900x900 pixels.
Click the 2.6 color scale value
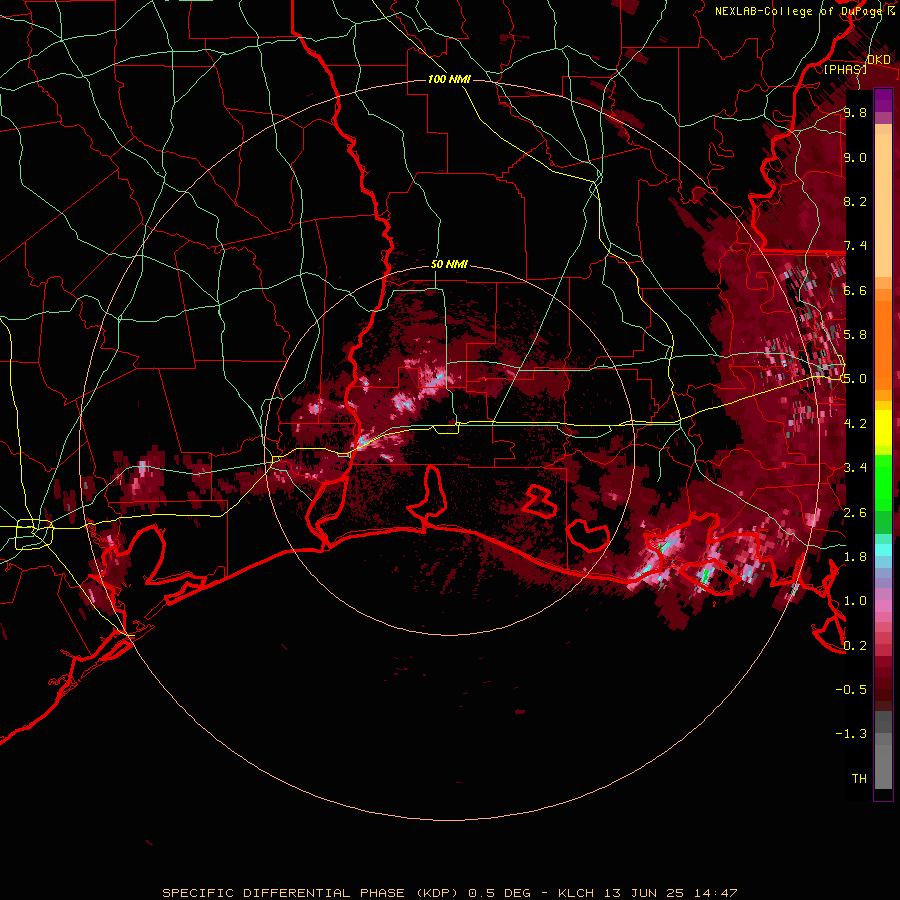tap(855, 512)
